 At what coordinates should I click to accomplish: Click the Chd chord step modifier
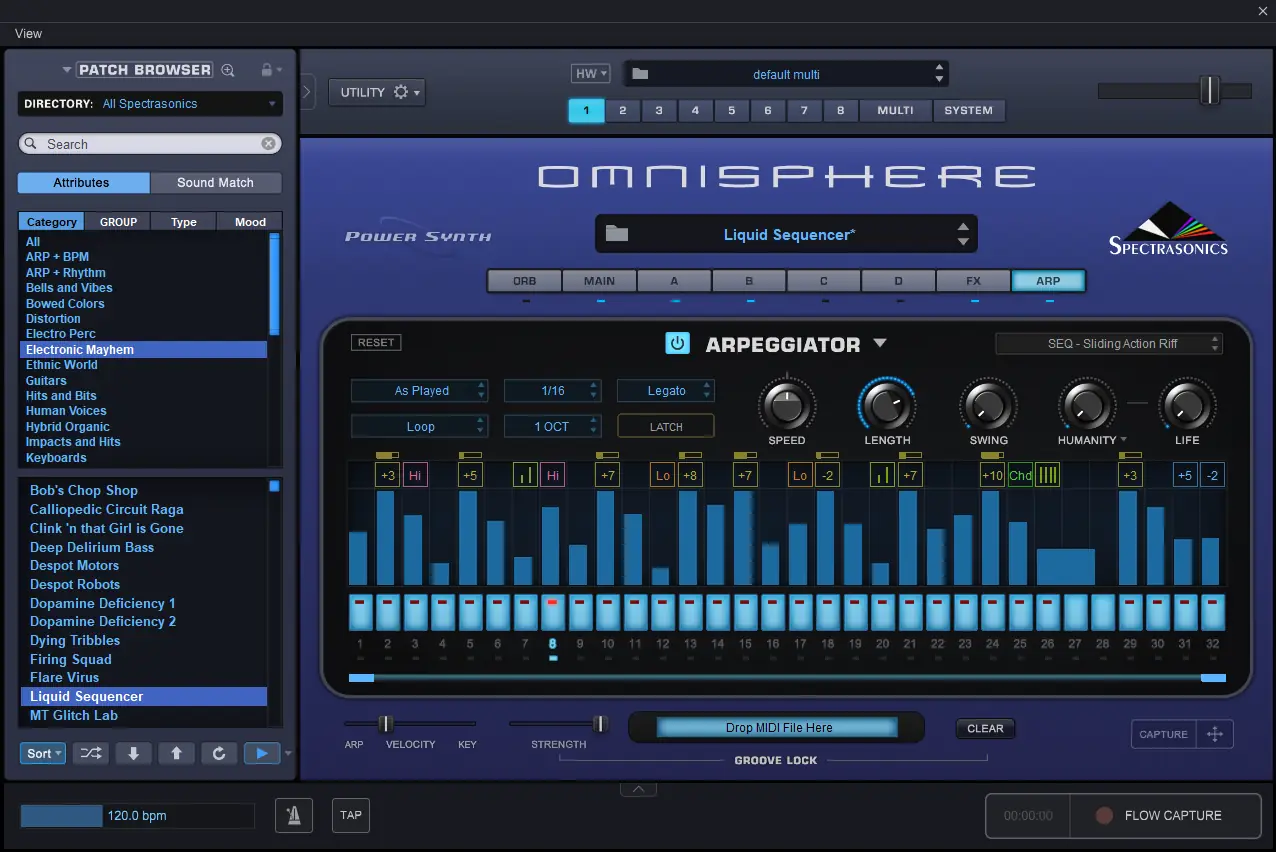[1020, 475]
